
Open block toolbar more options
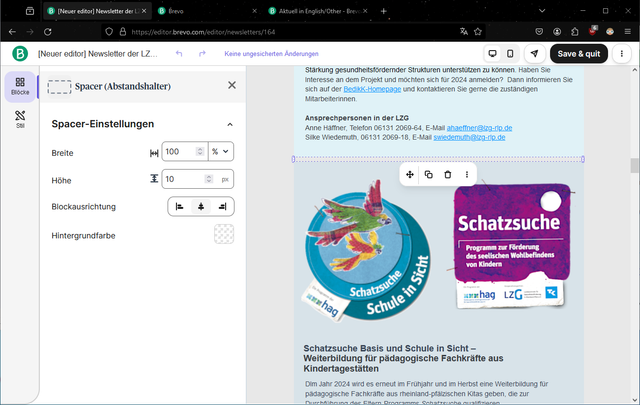point(467,175)
